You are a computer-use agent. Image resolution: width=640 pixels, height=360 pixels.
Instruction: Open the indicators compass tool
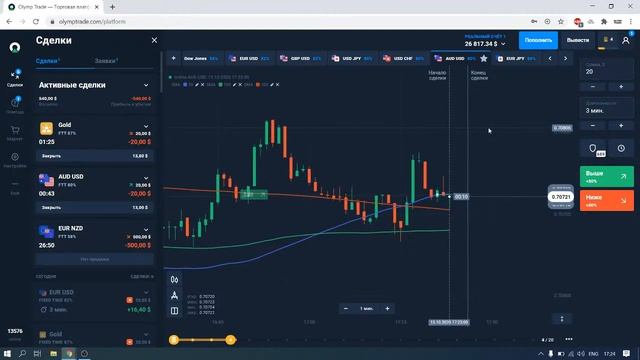click(174, 295)
